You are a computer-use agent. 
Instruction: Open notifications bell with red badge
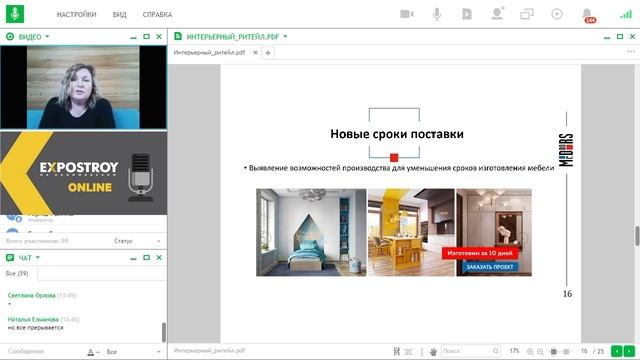[x=588, y=15]
